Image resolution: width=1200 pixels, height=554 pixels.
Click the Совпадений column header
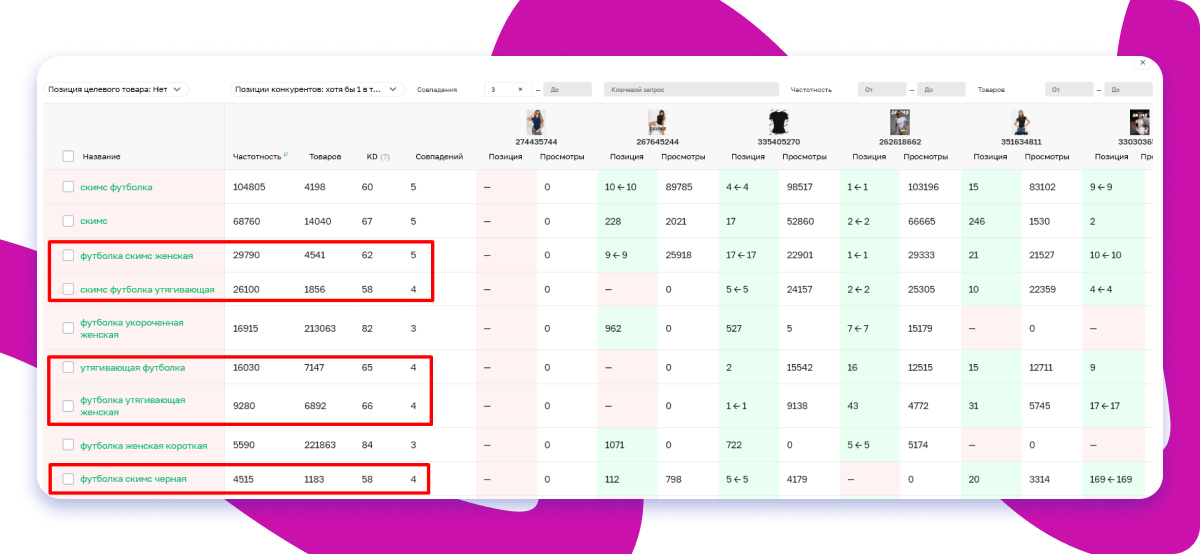(439, 157)
